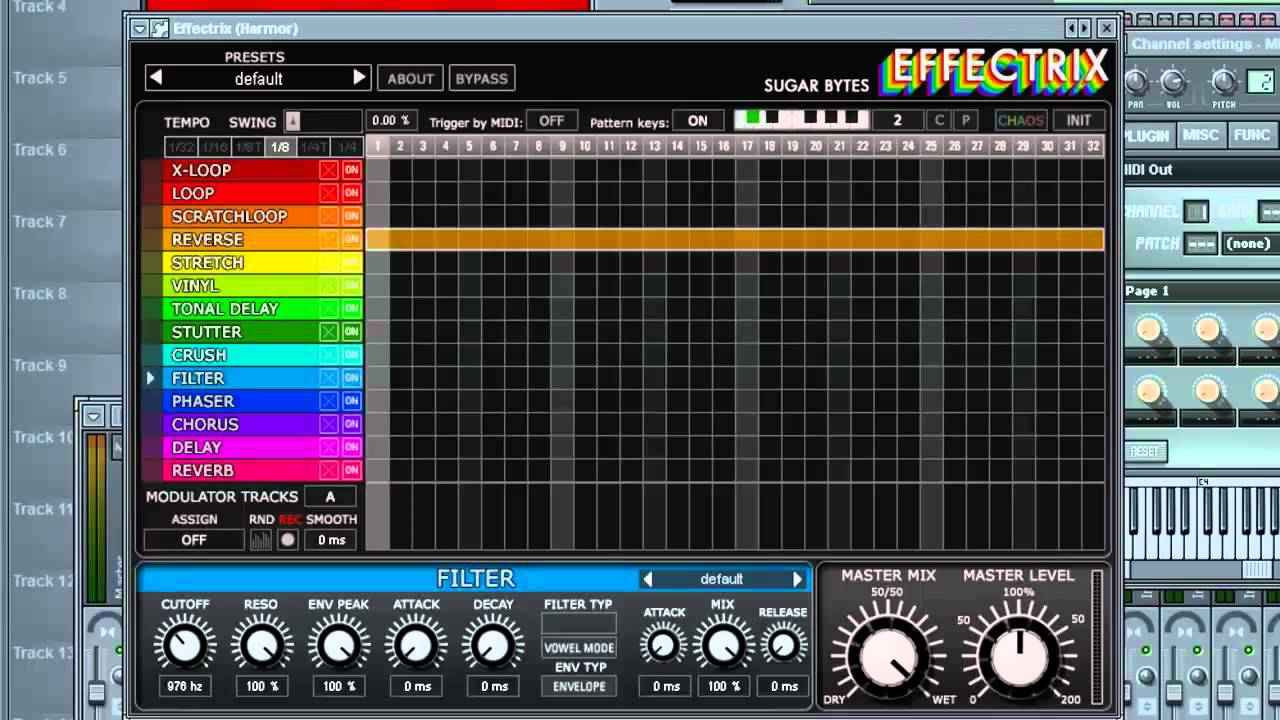The height and width of the screenshot is (720, 1280).
Task: Click the RND random modulation icon
Action: point(260,540)
